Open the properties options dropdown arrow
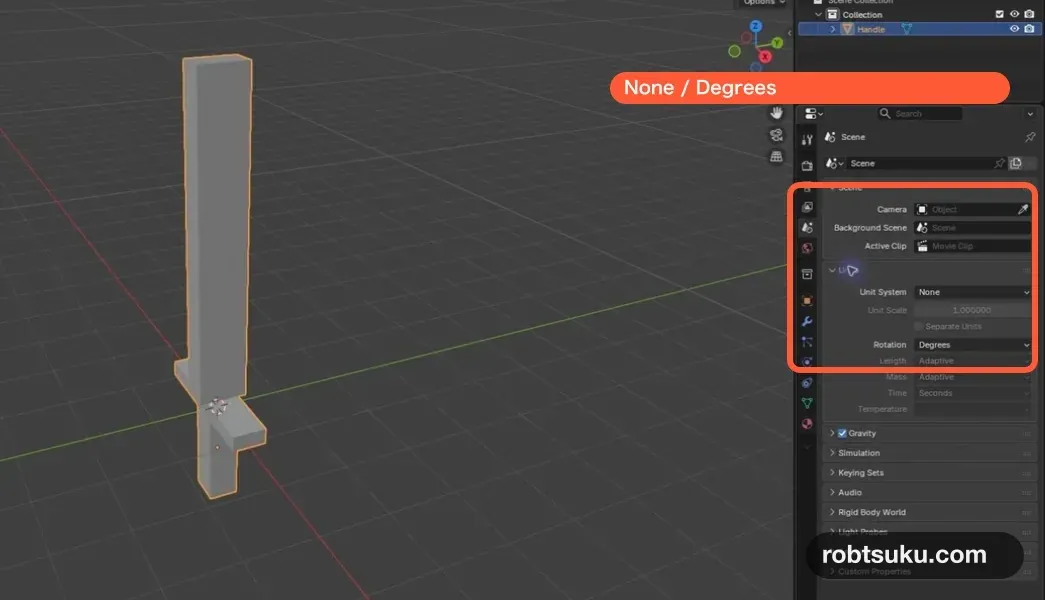 pos(1030,114)
